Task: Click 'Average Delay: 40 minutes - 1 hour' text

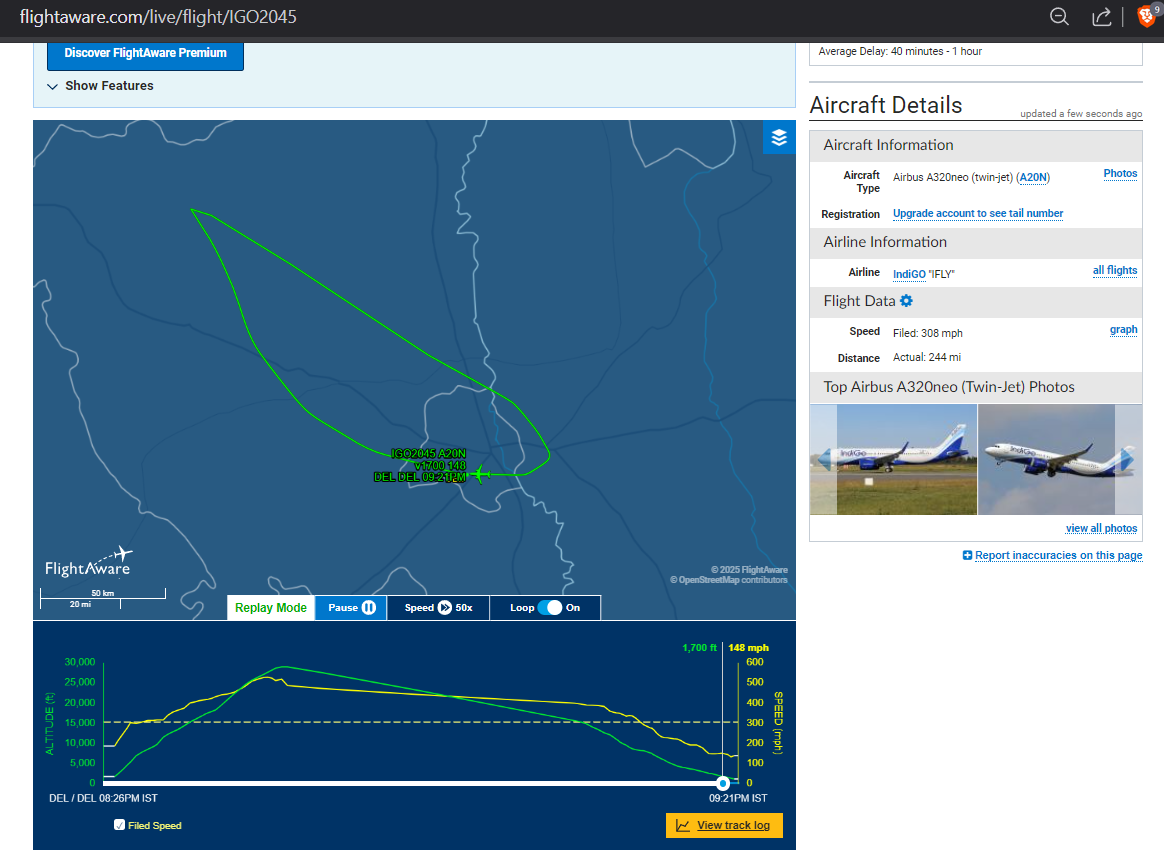Action: click(x=900, y=51)
